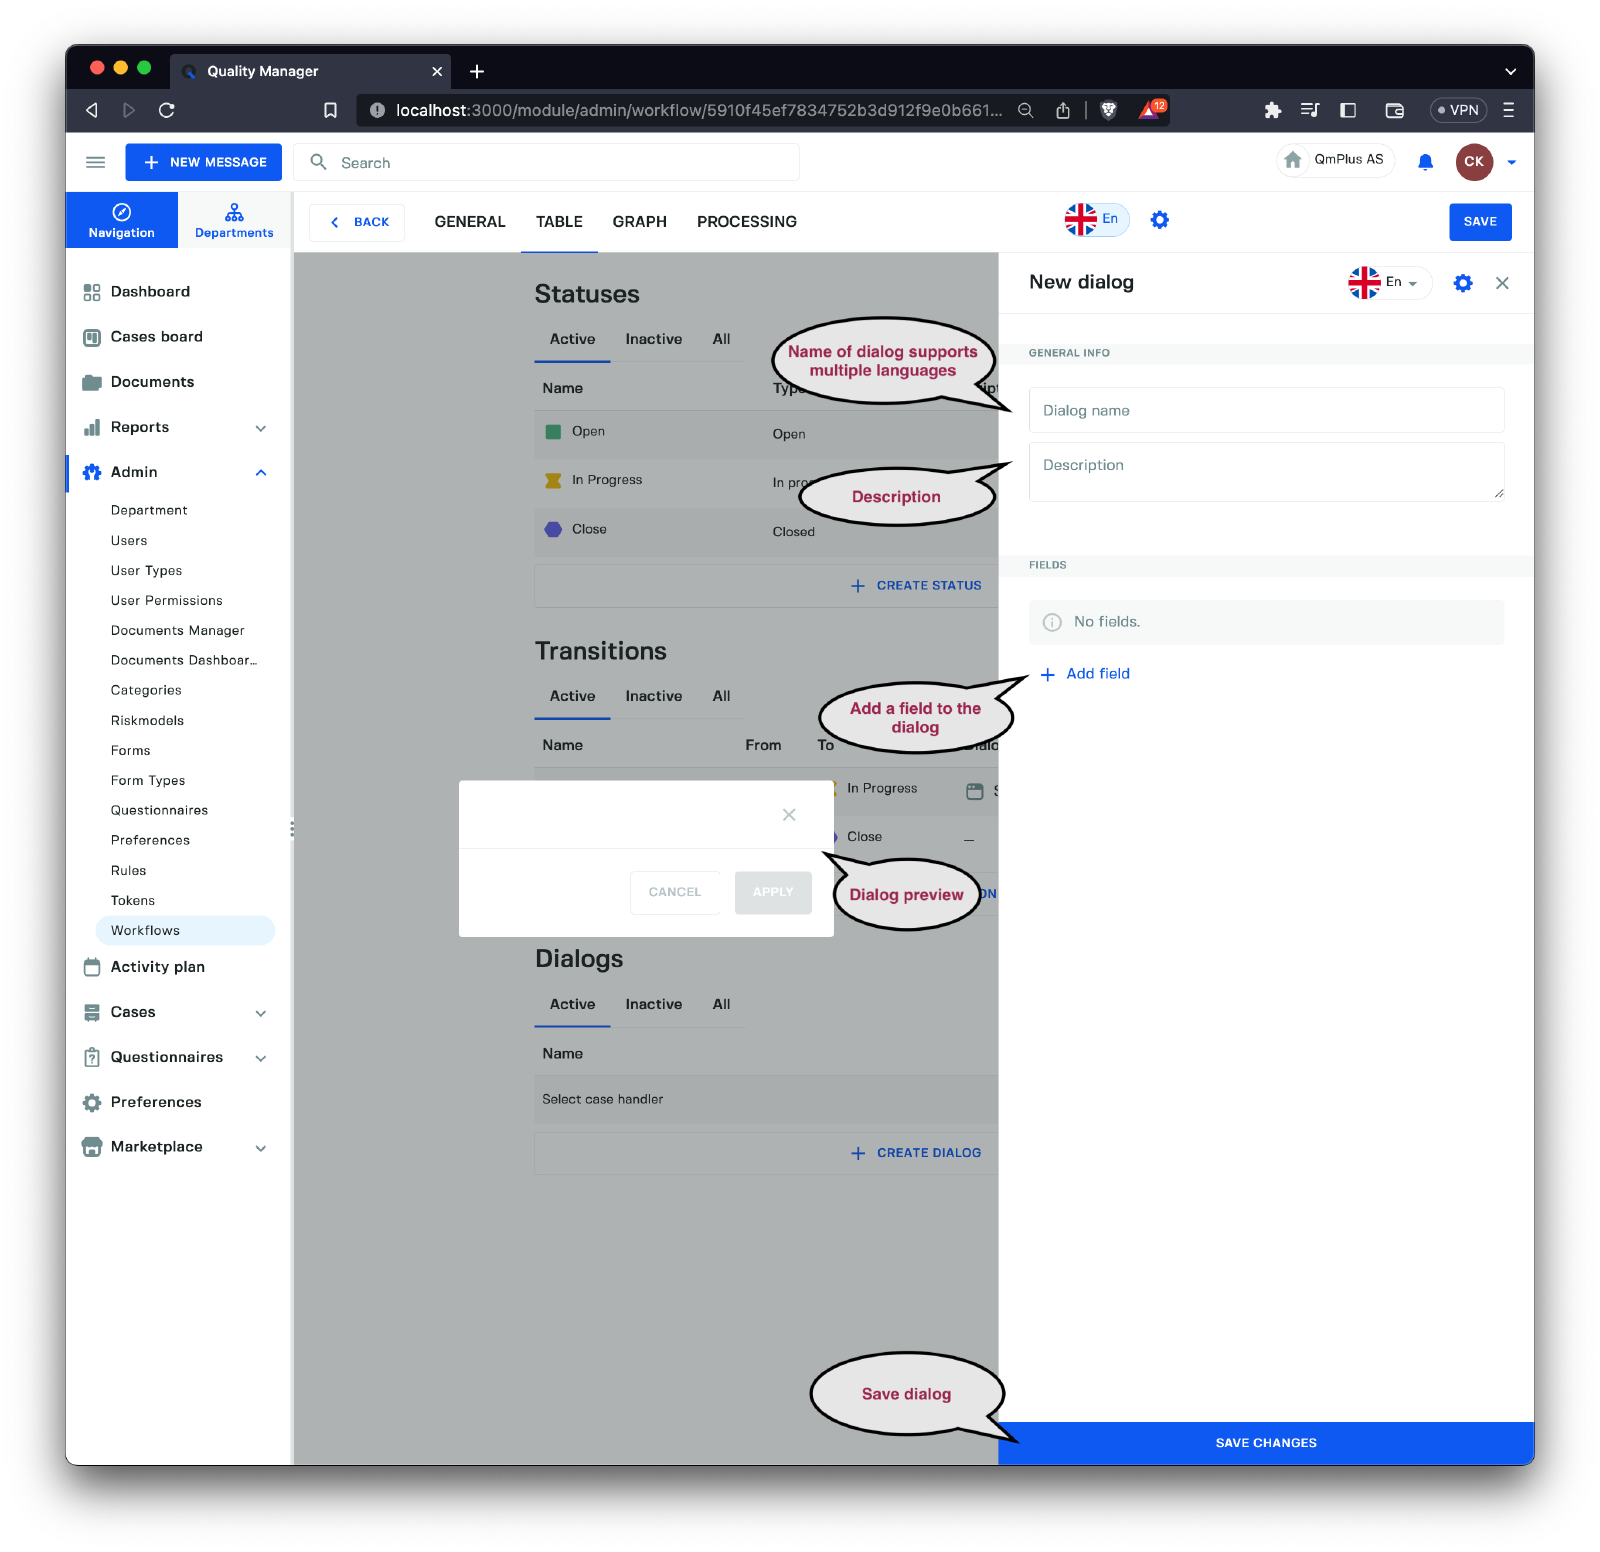Click the Dialog name input field

1266,411
